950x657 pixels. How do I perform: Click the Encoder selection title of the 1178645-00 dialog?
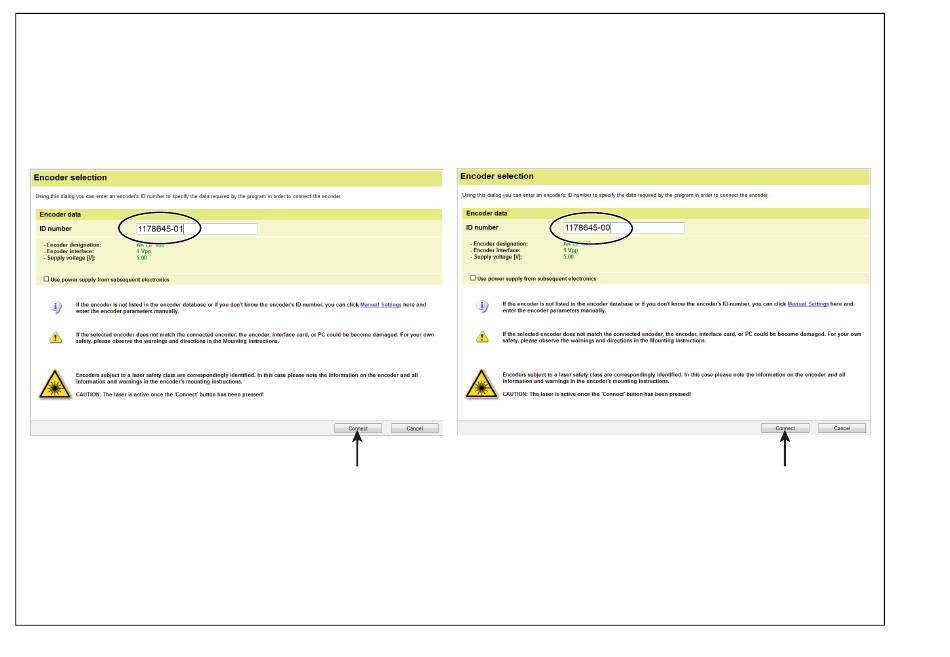pyautogui.click(x=497, y=176)
